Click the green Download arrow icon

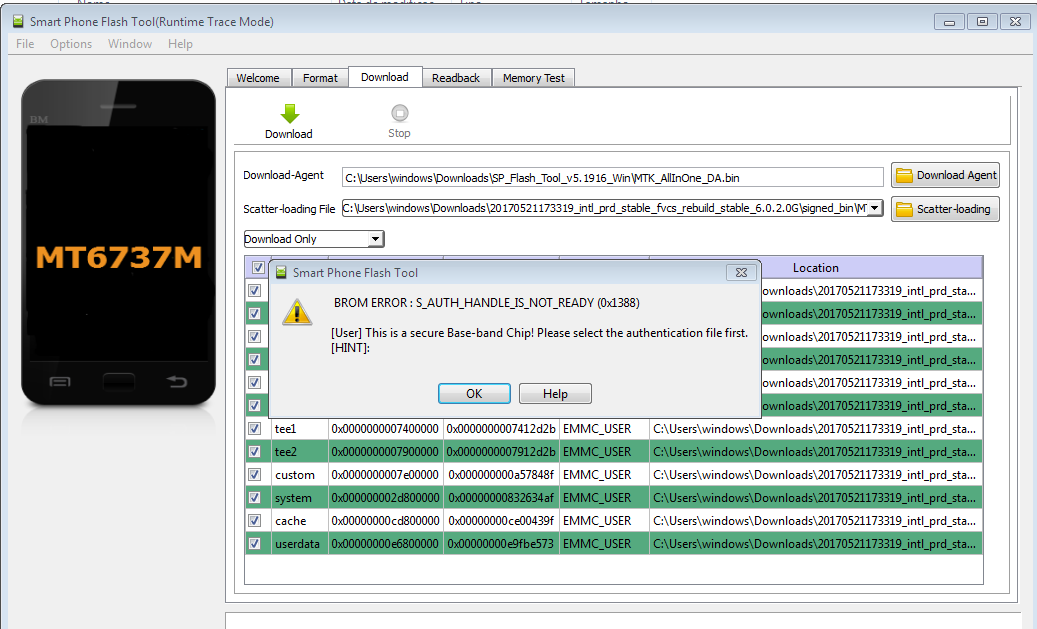289,113
